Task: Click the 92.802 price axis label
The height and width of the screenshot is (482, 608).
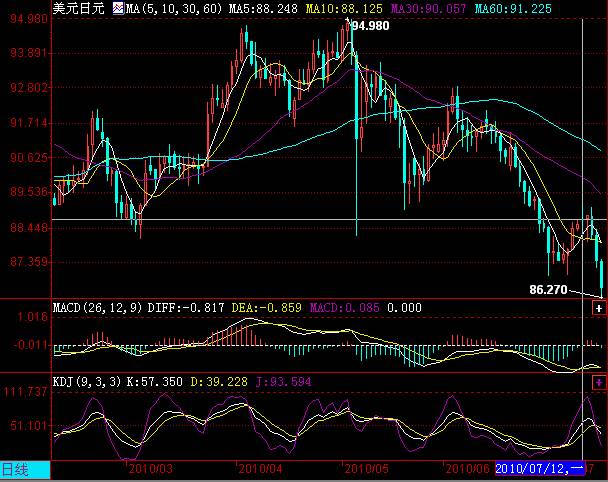Action: 29,88
